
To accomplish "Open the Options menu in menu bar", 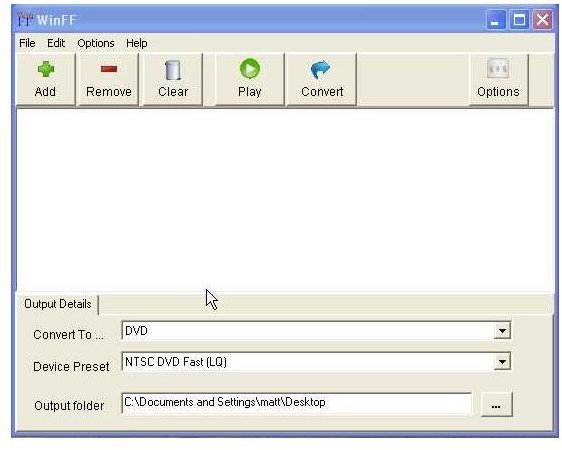I will point(96,43).
